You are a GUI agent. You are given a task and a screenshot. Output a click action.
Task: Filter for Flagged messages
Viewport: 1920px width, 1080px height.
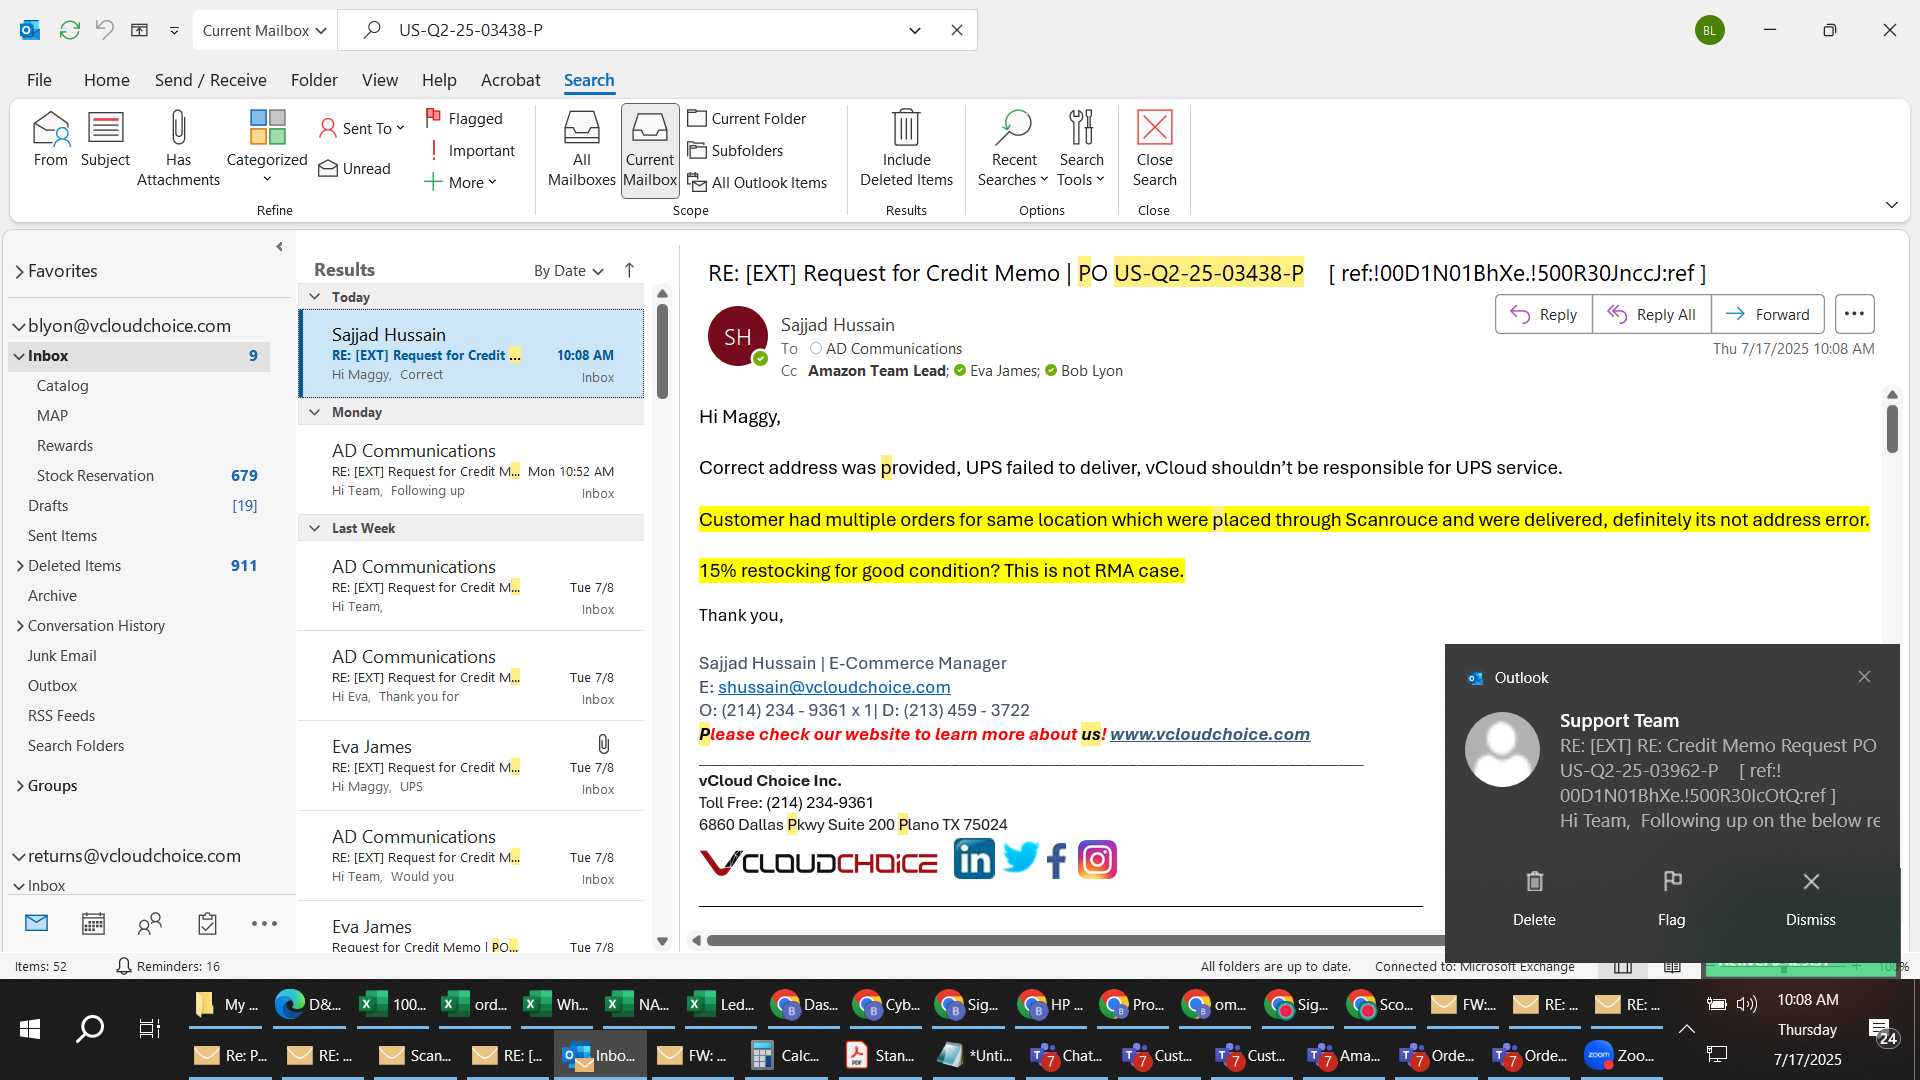(464, 118)
